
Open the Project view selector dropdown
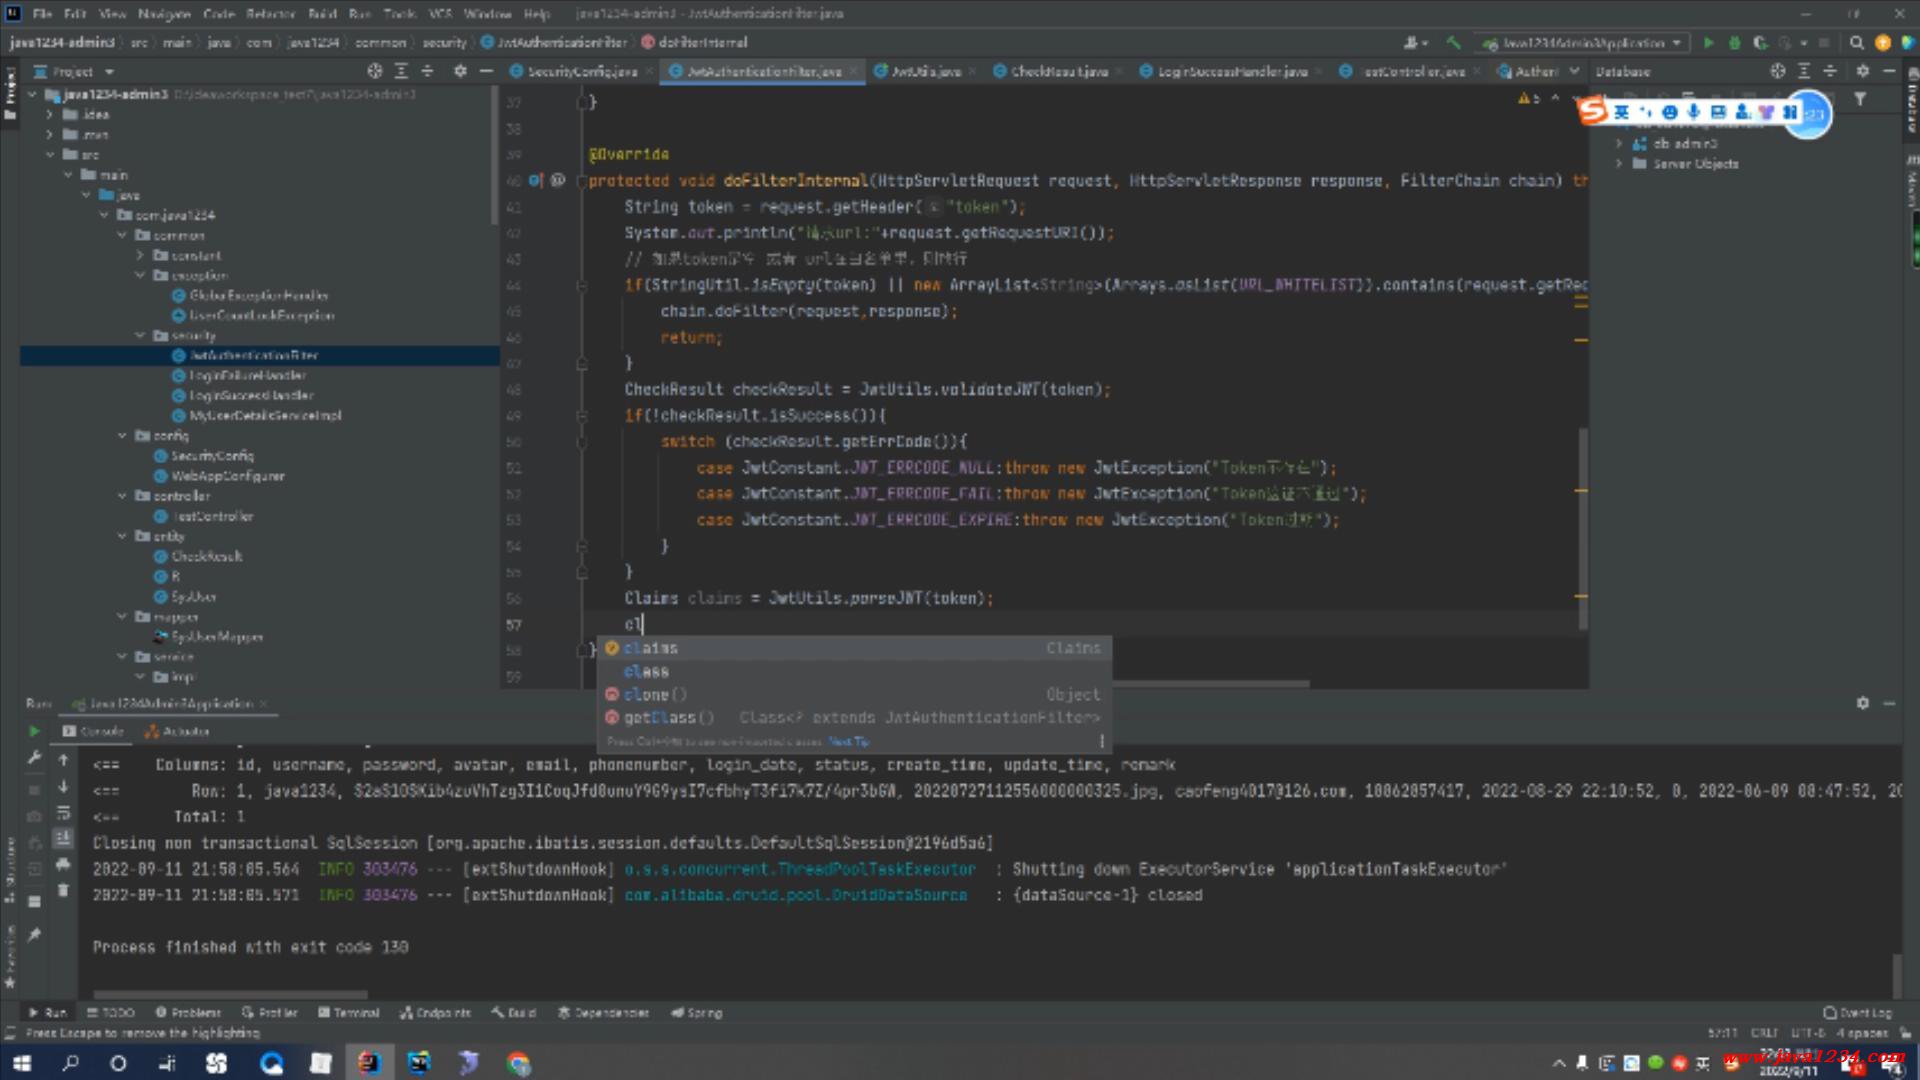(74, 72)
